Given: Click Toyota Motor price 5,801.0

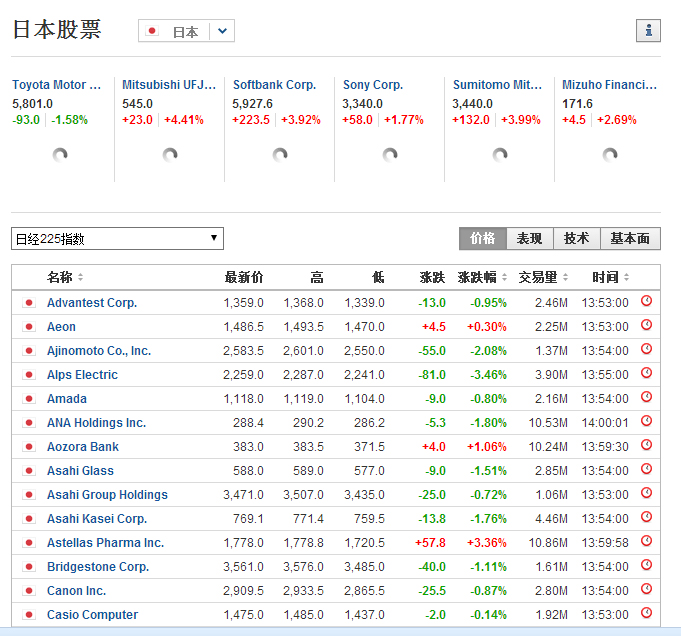Looking at the screenshot, I should point(33,104).
